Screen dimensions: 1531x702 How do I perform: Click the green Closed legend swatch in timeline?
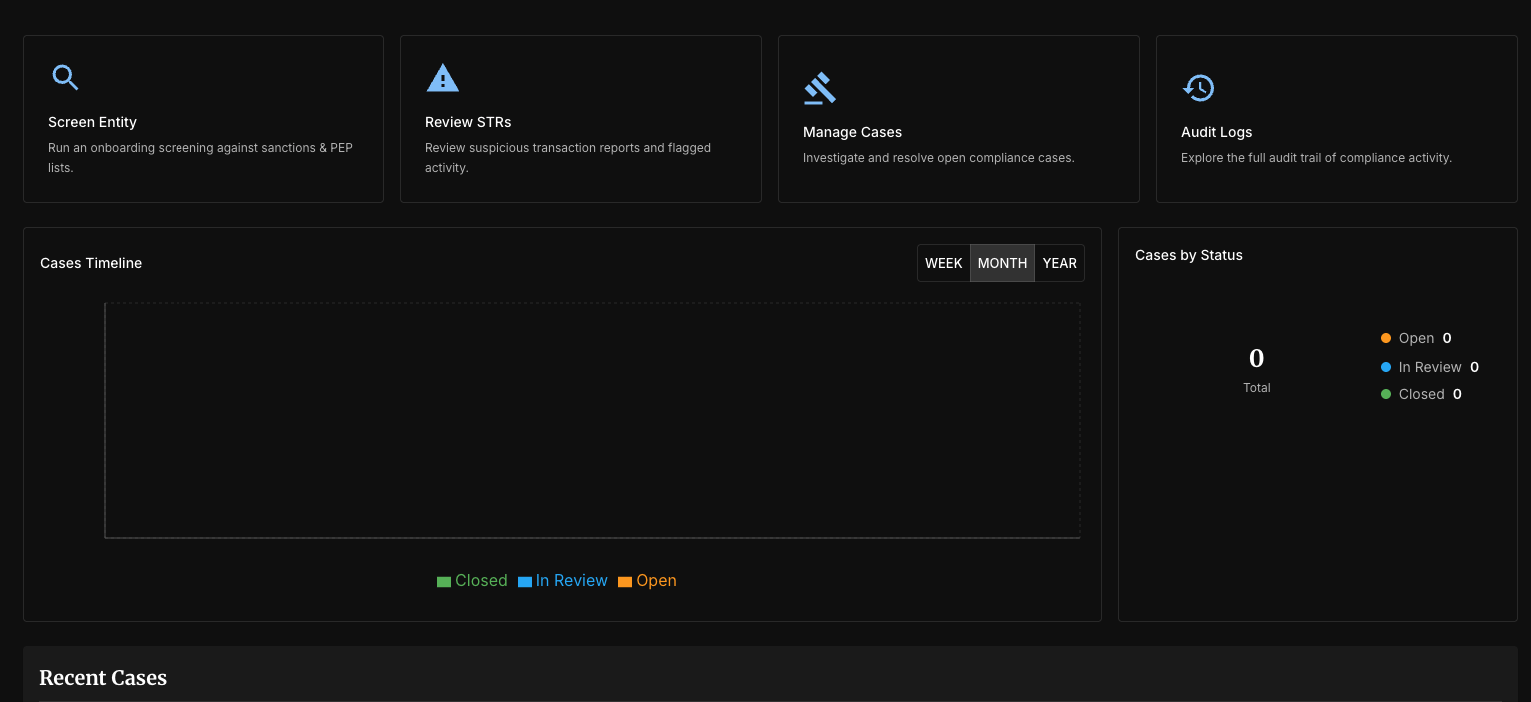pos(444,582)
